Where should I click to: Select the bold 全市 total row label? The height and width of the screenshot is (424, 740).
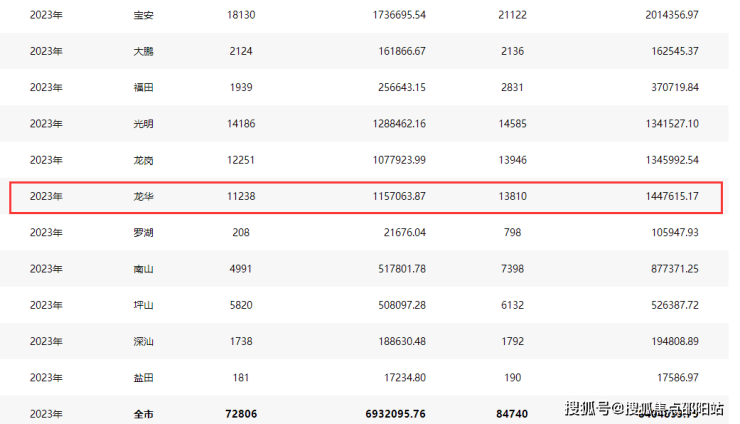(x=143, y=413)
